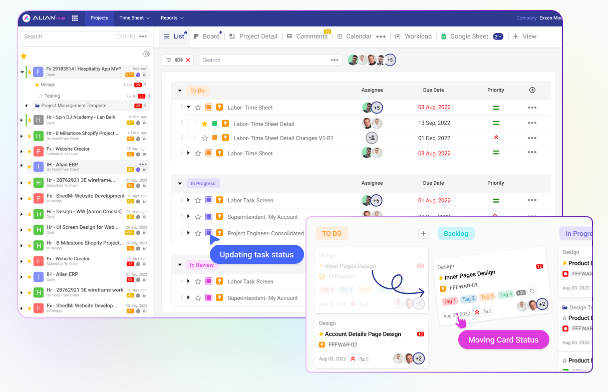Expand Spin DJ Academy project in sidebar
The image size is (608, 392).
[21, 120]
